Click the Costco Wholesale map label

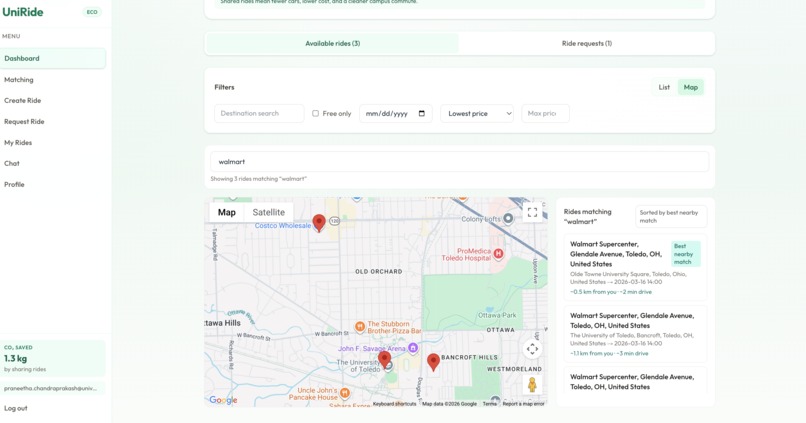tap(283, 226)
